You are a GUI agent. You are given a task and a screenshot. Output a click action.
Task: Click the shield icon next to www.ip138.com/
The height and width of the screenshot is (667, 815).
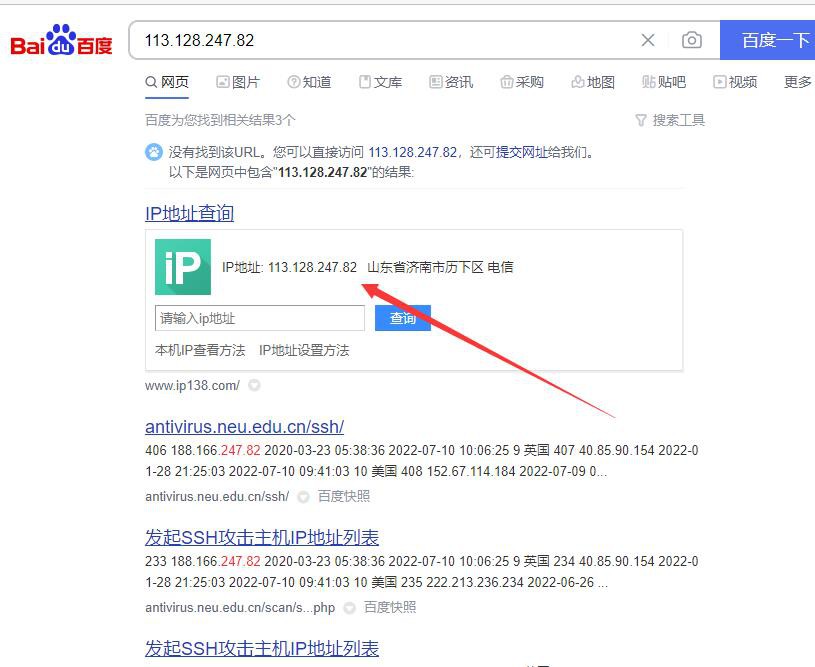254,385
